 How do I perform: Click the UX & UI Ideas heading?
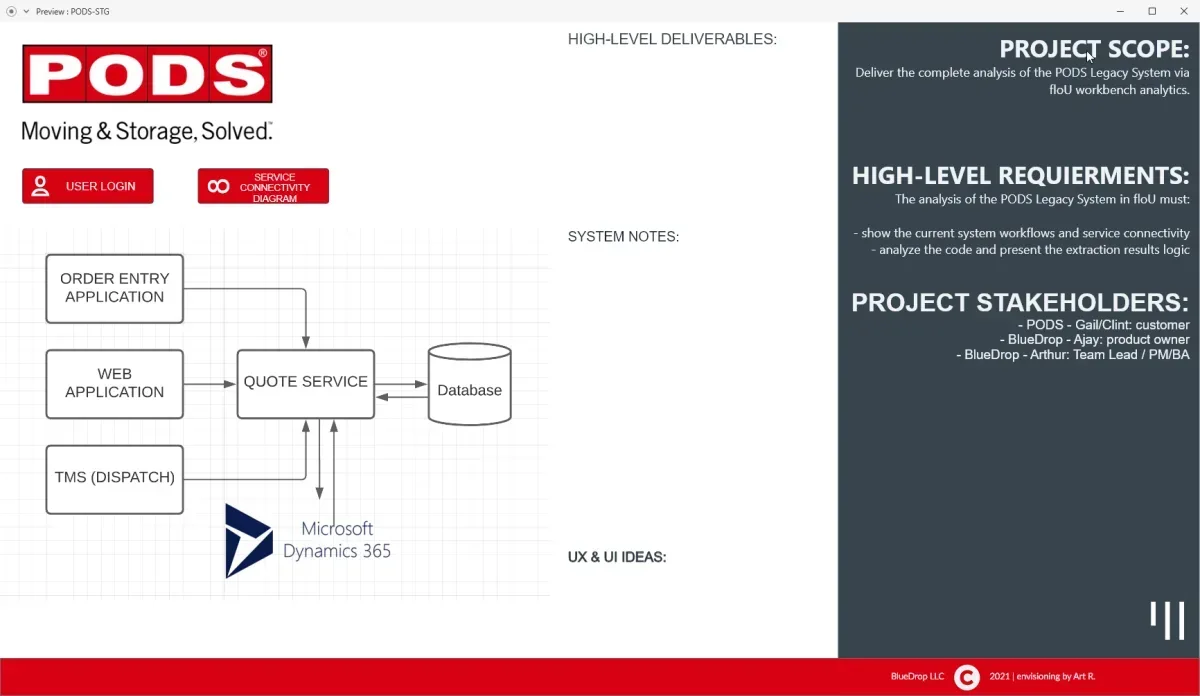click(617, 557)
